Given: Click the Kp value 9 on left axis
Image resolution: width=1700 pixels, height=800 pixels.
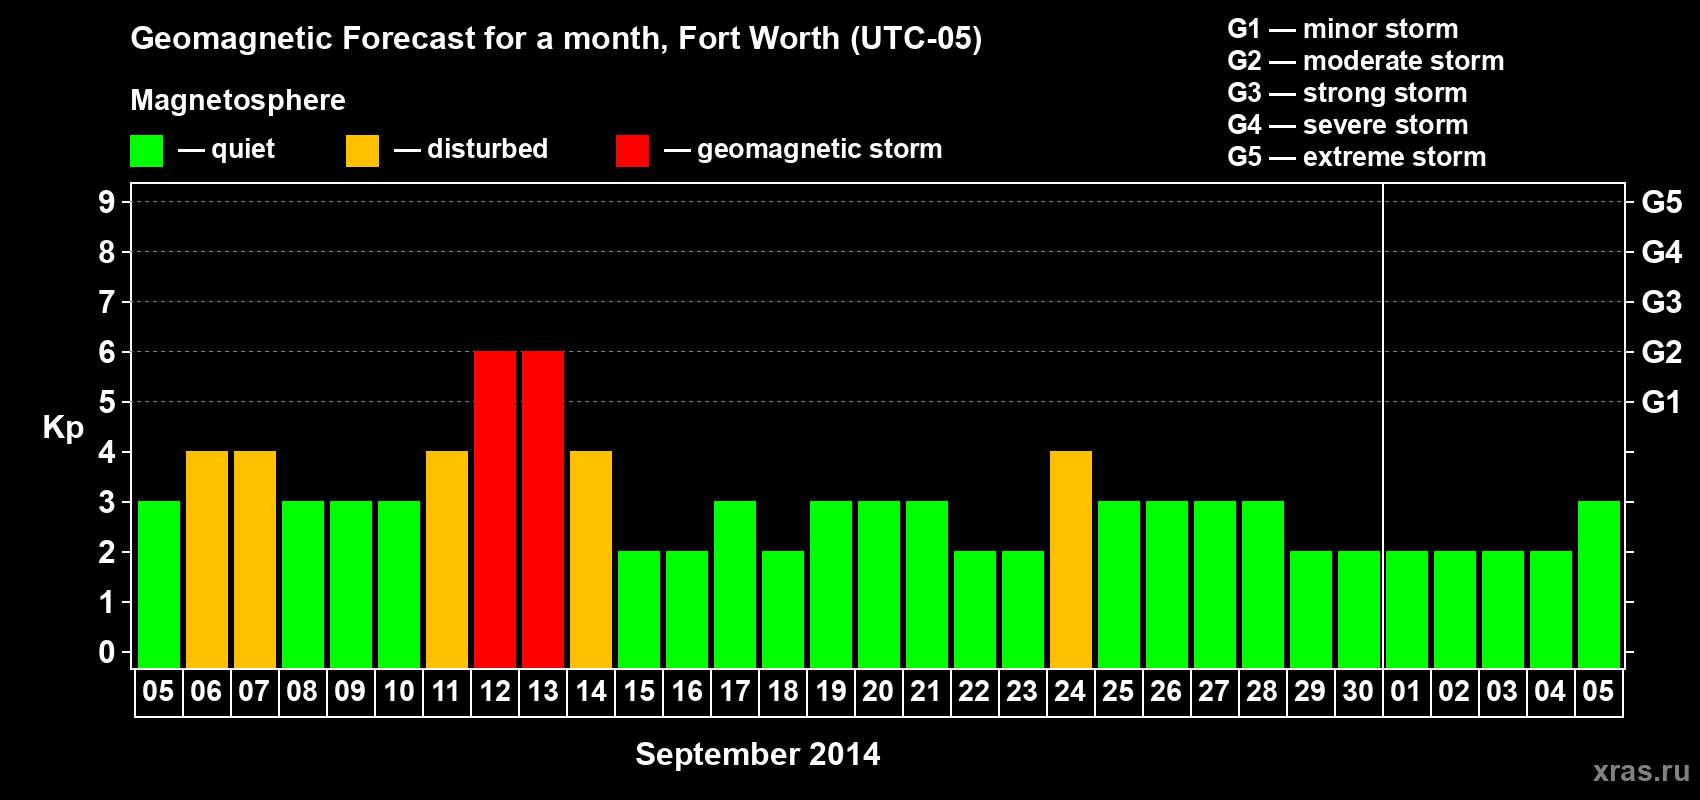Looking at the screenshot, I should pyautogui.click(x=107, y=202).
